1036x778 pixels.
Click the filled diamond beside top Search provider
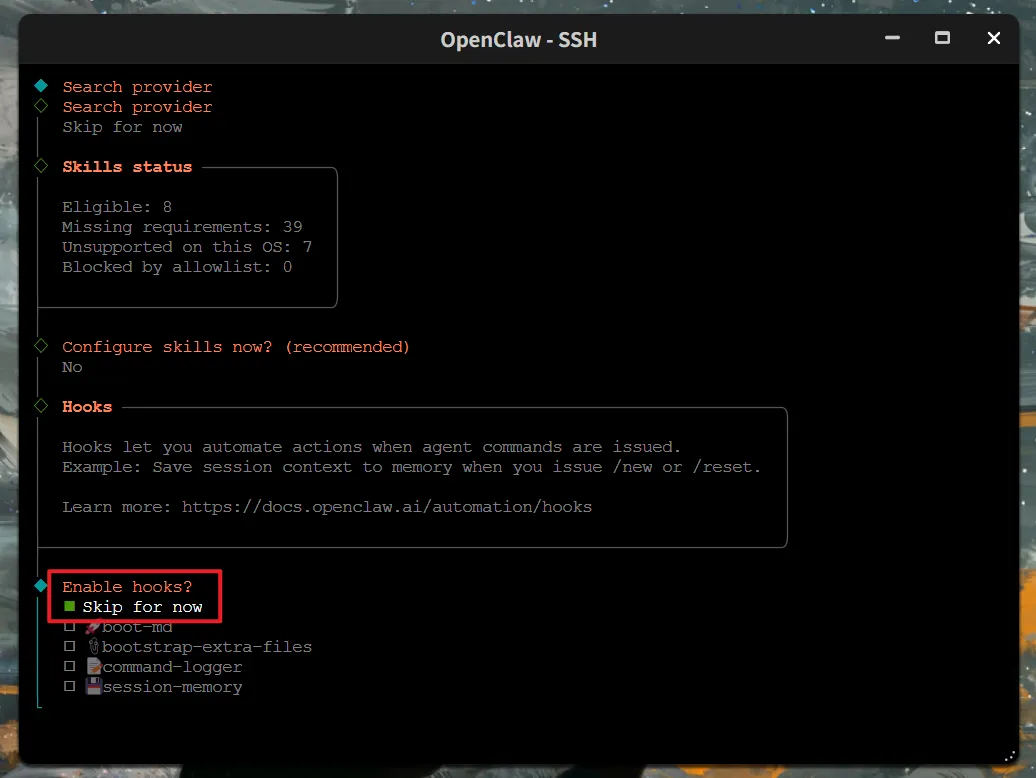[x=41, y=86]
